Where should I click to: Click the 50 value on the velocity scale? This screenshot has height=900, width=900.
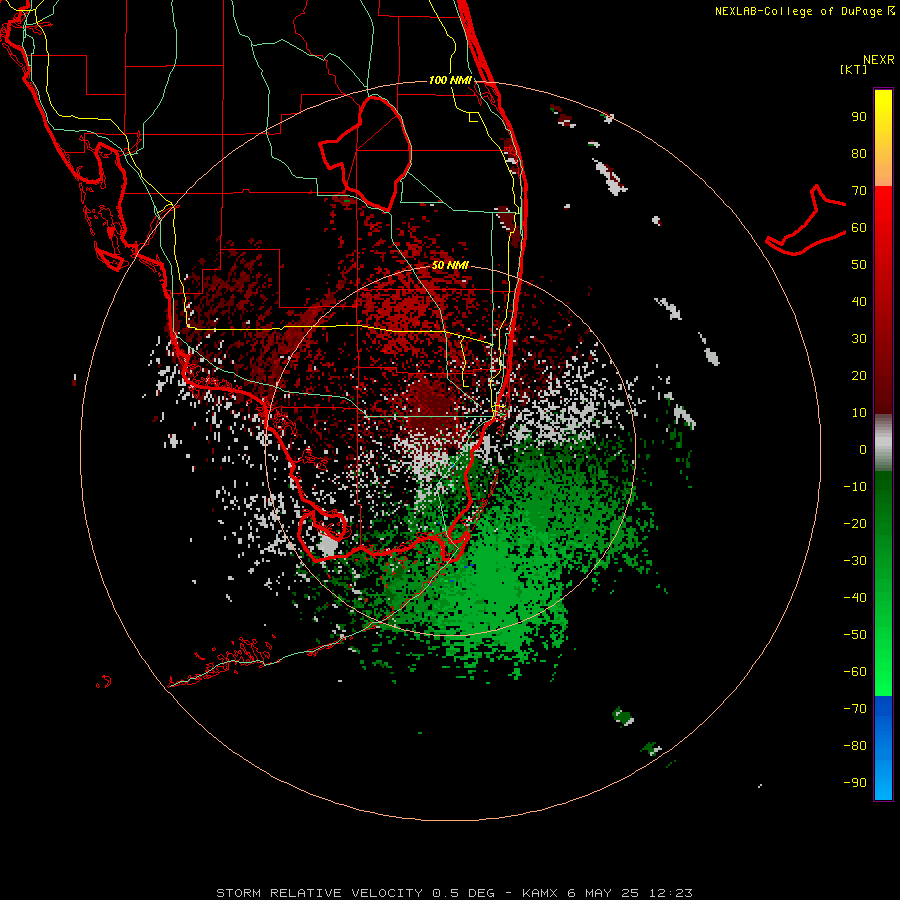[859, 265]
